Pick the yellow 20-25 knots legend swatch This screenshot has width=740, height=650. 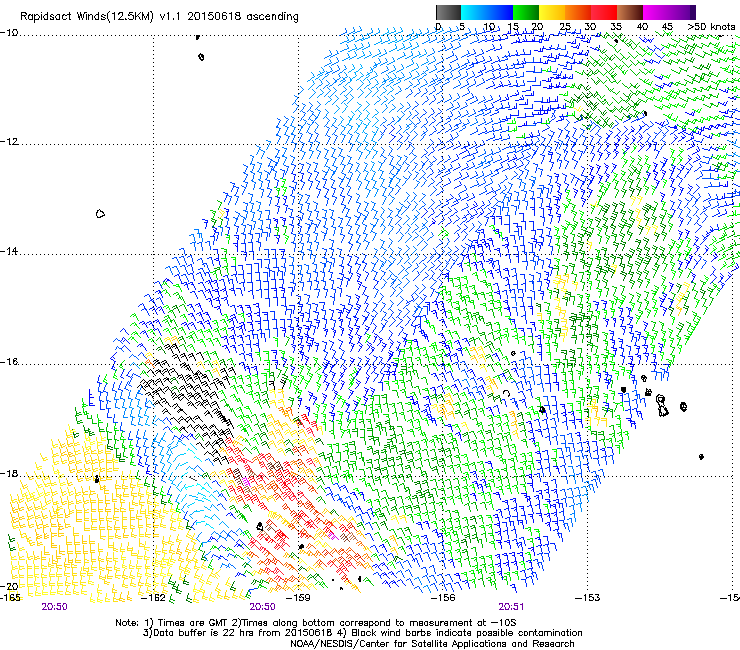552,12
